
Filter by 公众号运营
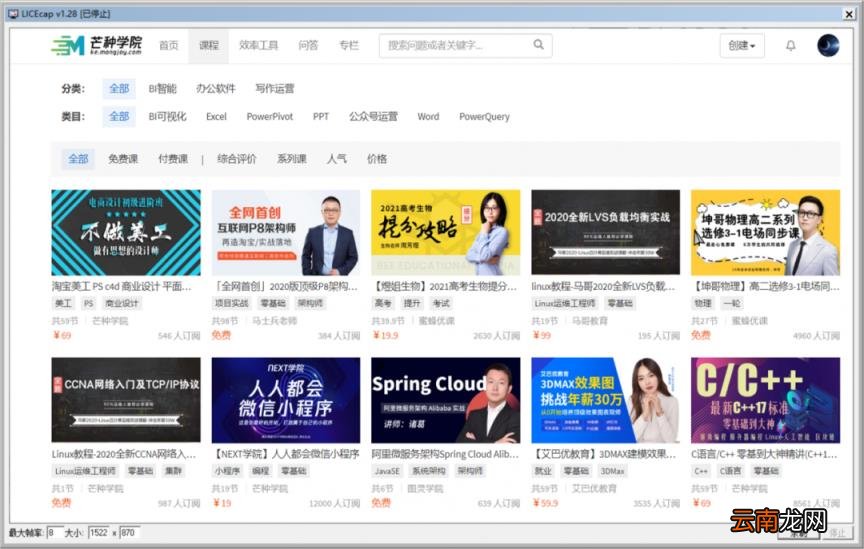click(373, 116)
